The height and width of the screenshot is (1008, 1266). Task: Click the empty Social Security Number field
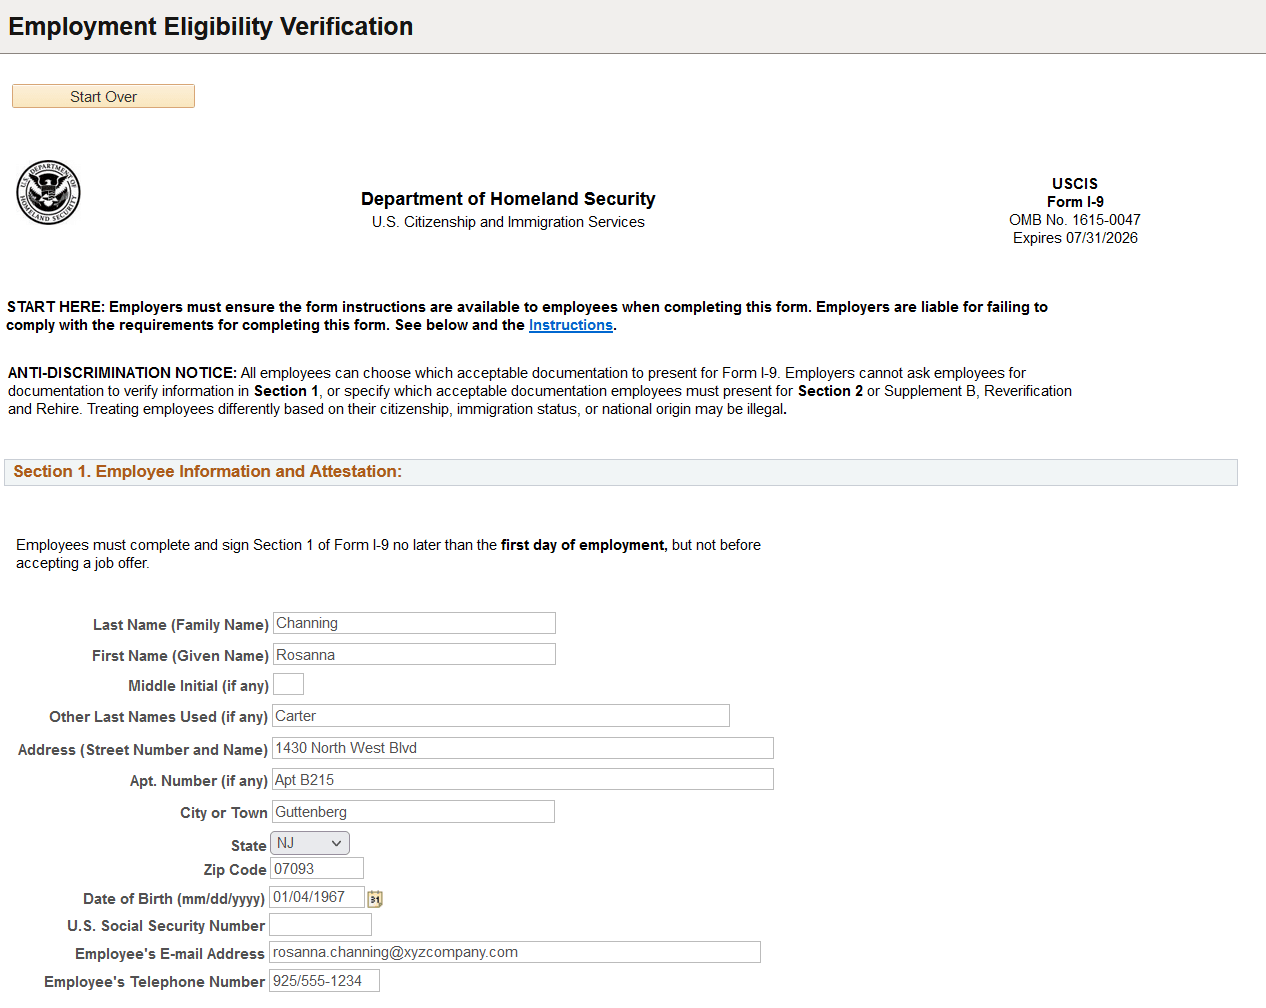click(320, 924)
